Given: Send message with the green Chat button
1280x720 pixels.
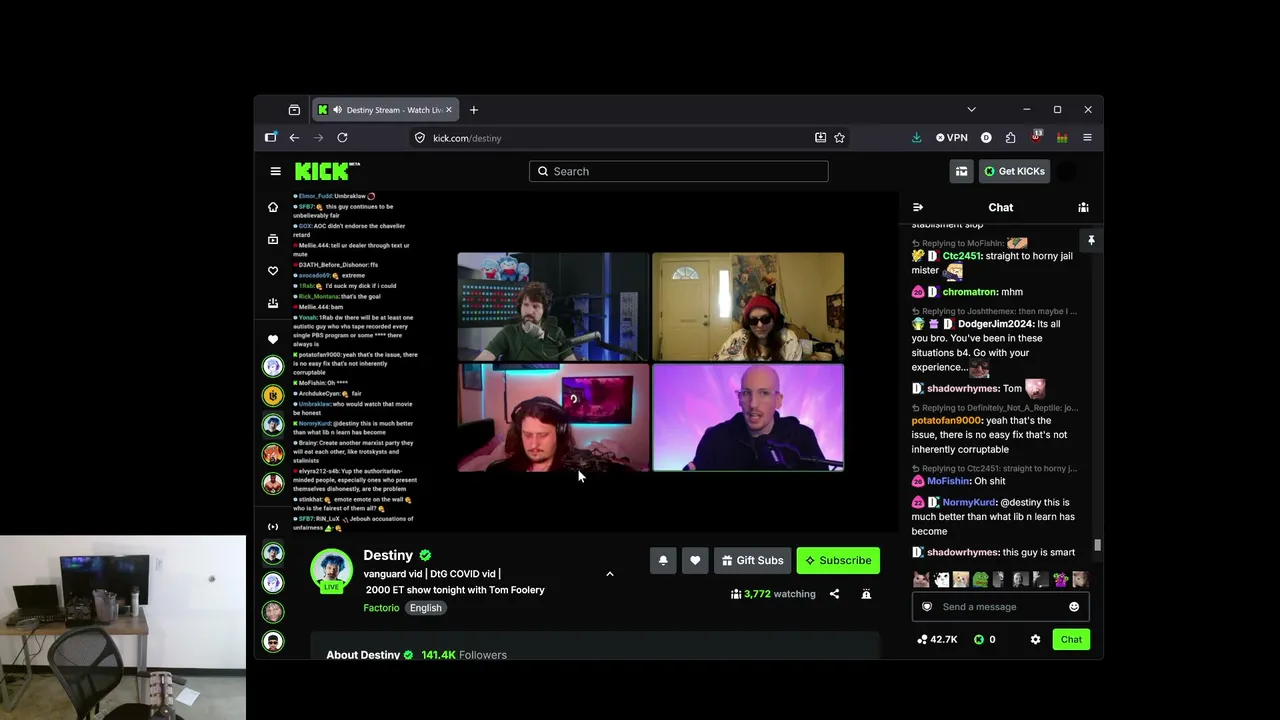Looking at the screenshot, I should [x=1071, y=639].
